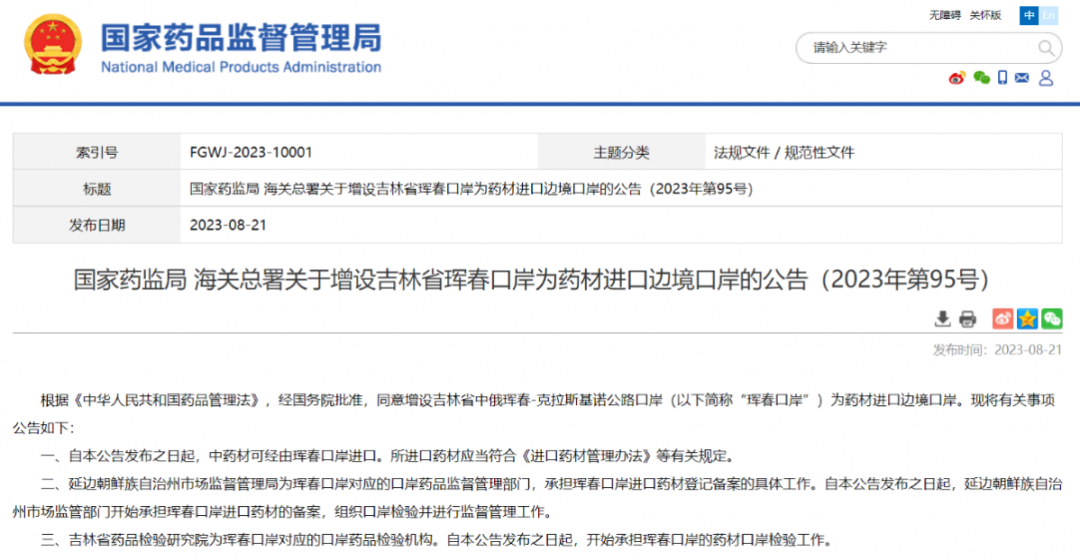Share article to Weibo below title
1080x560 pixels.
coord(1002,319)
